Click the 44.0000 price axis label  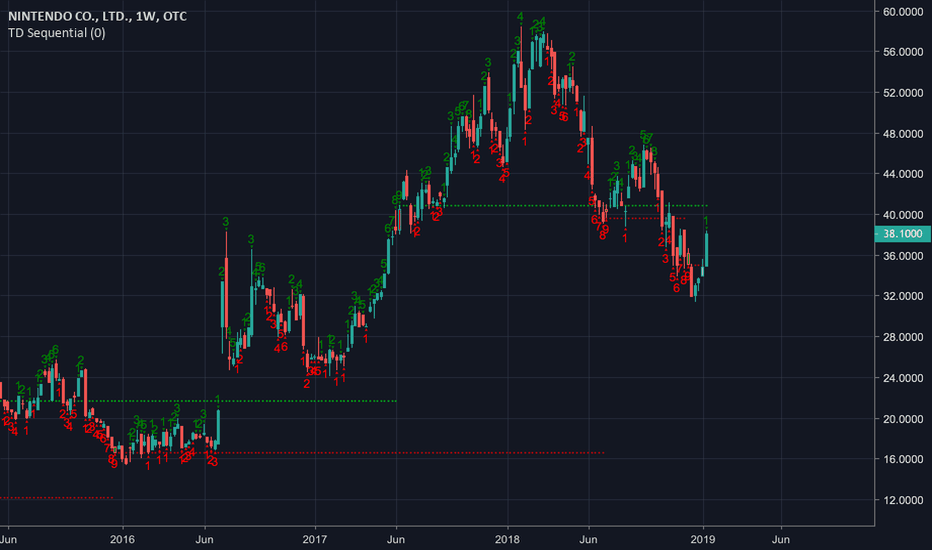point(903,174)
